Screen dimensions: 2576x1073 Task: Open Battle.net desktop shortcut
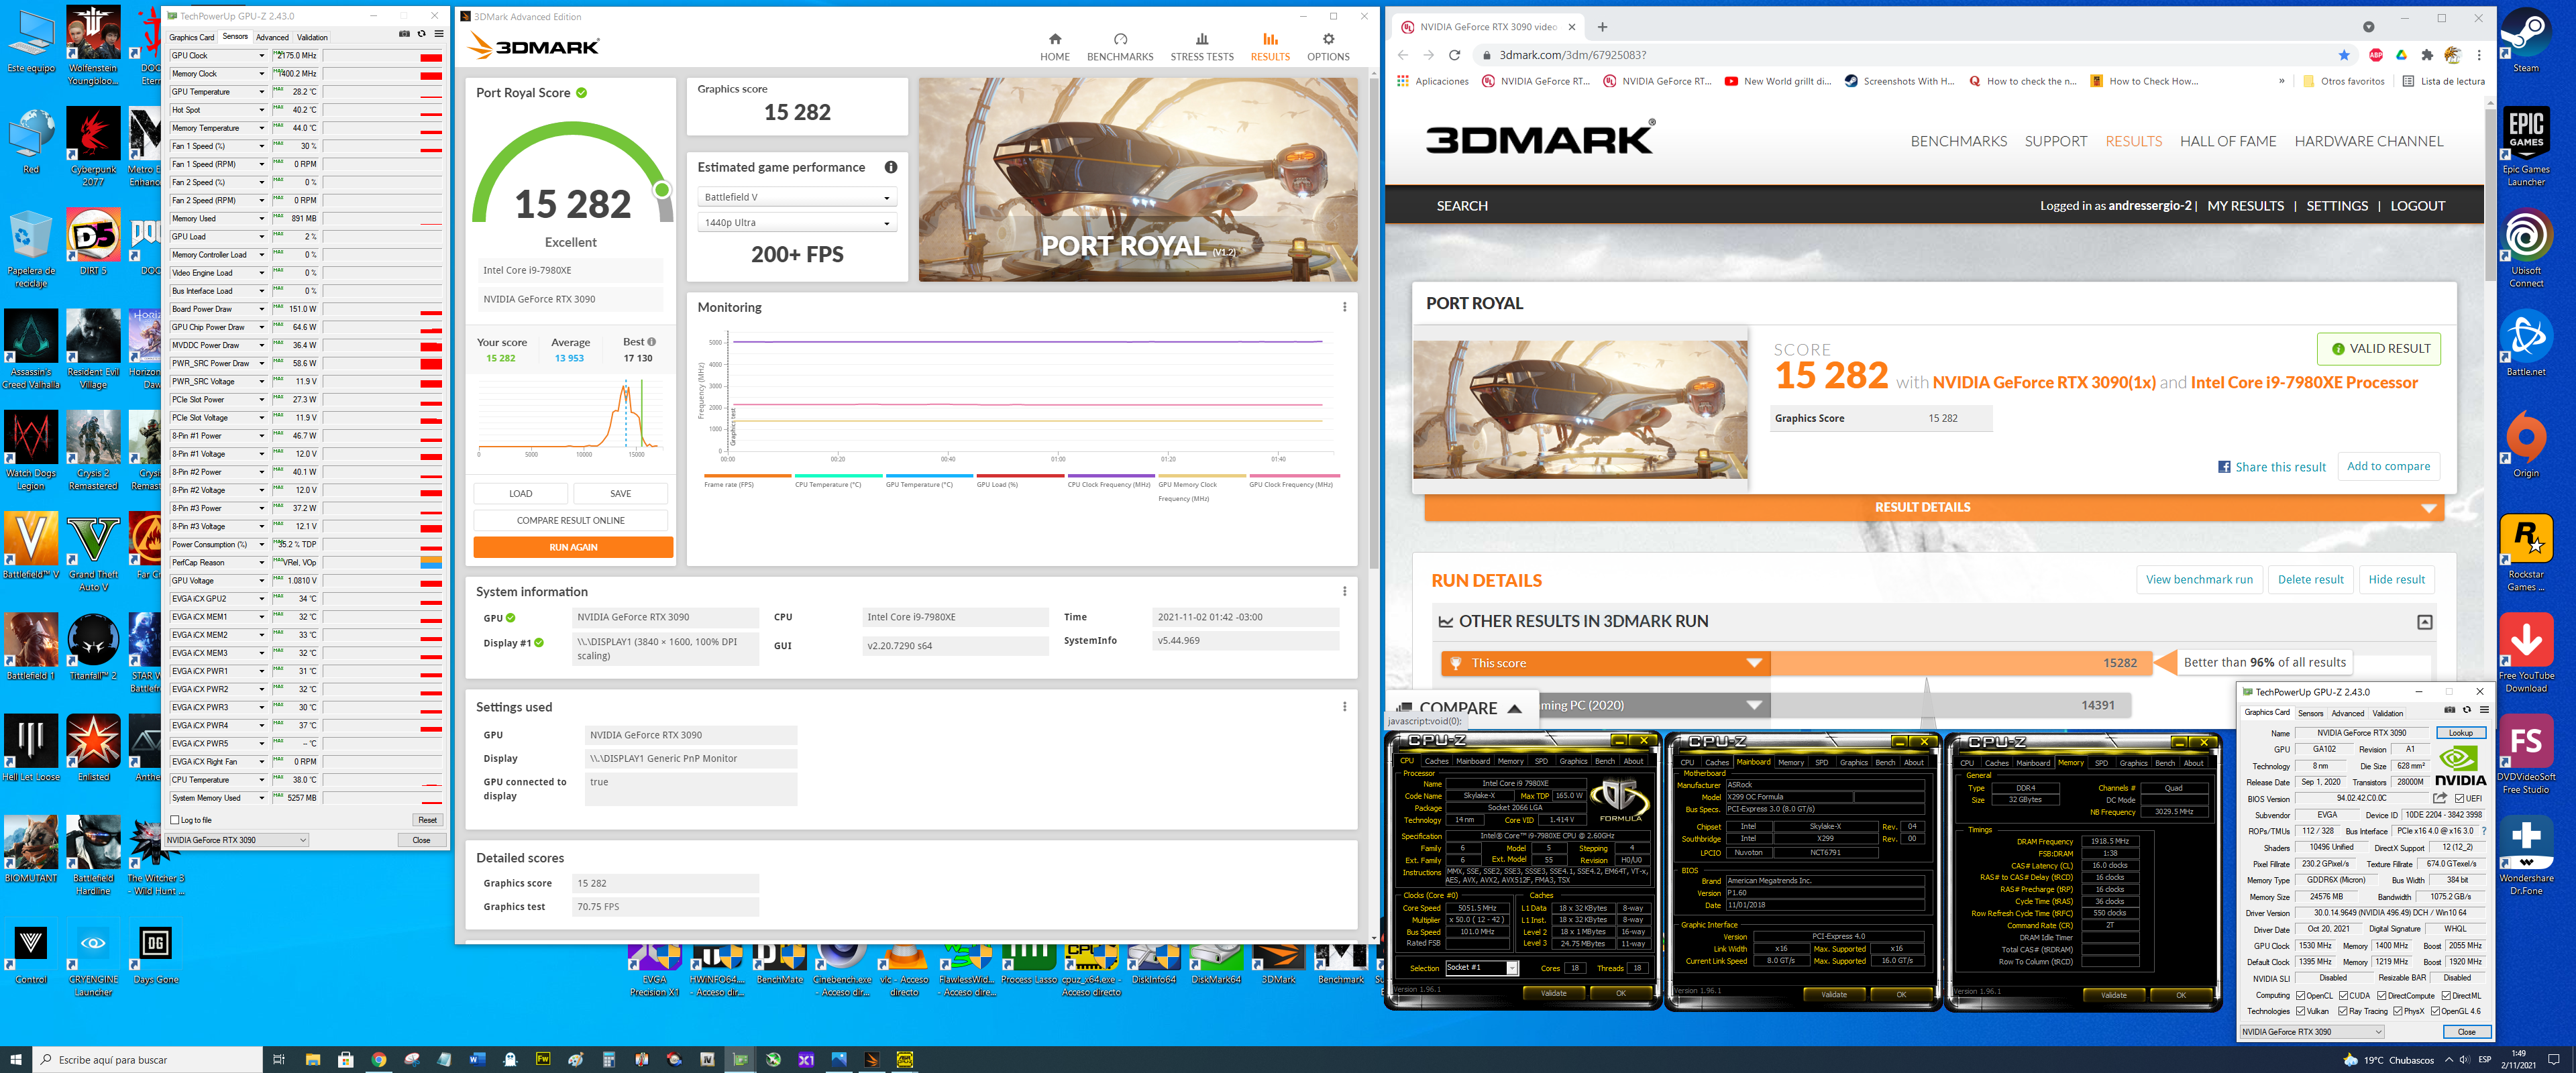2525,343
